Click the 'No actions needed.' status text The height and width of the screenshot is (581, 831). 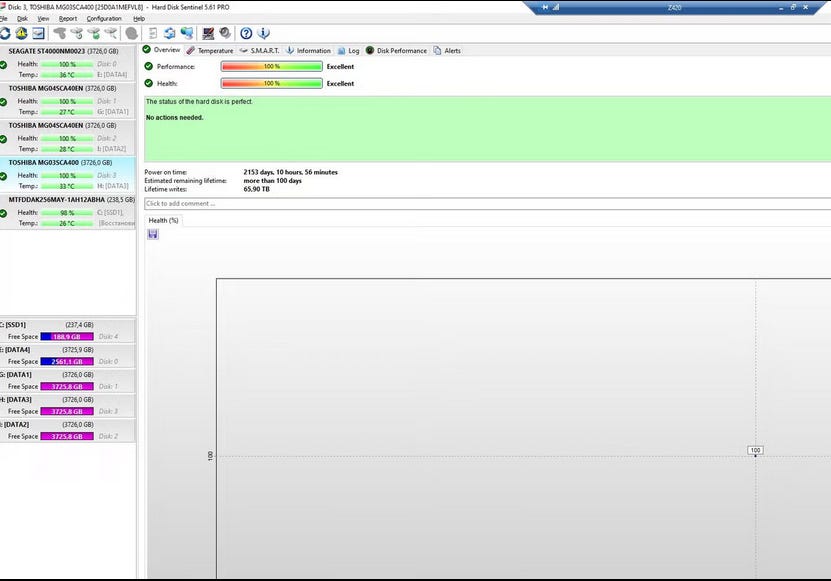click(x=174, y=118)
